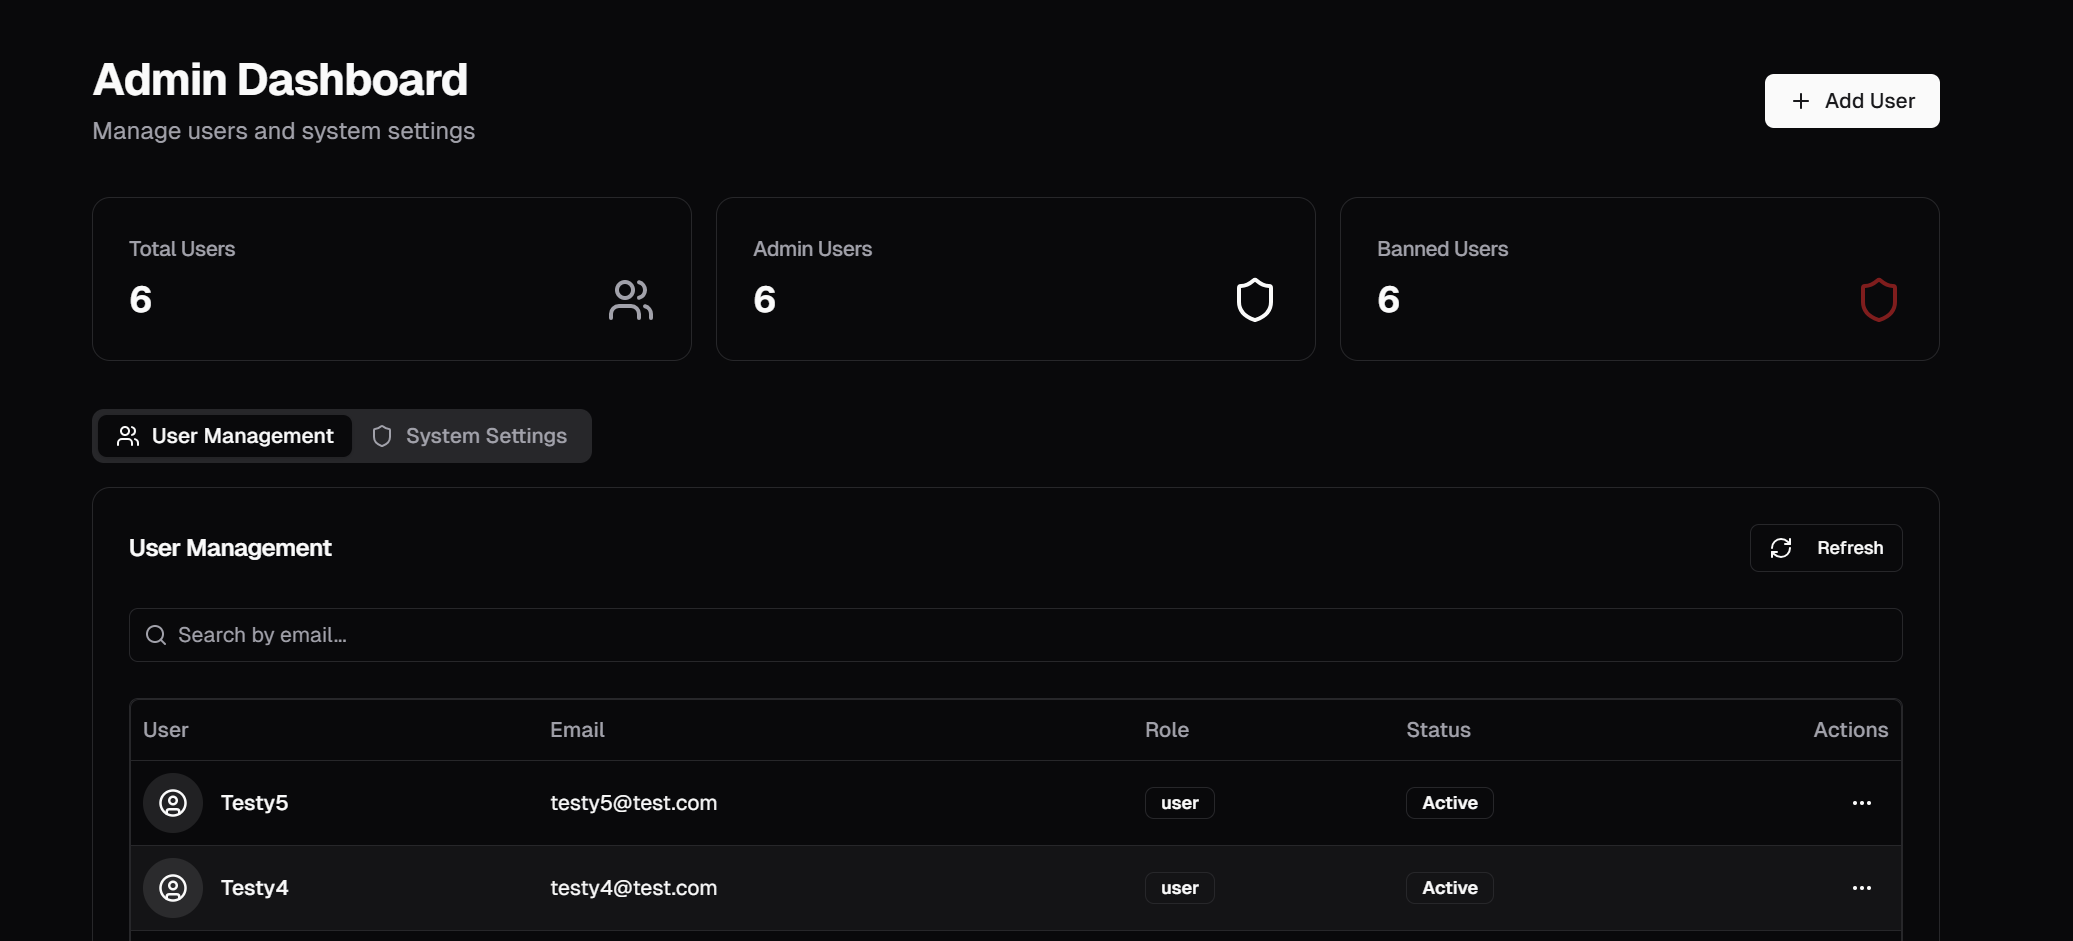Click the Testy5 user name
2073x941 pixels.
coord(255,803)
